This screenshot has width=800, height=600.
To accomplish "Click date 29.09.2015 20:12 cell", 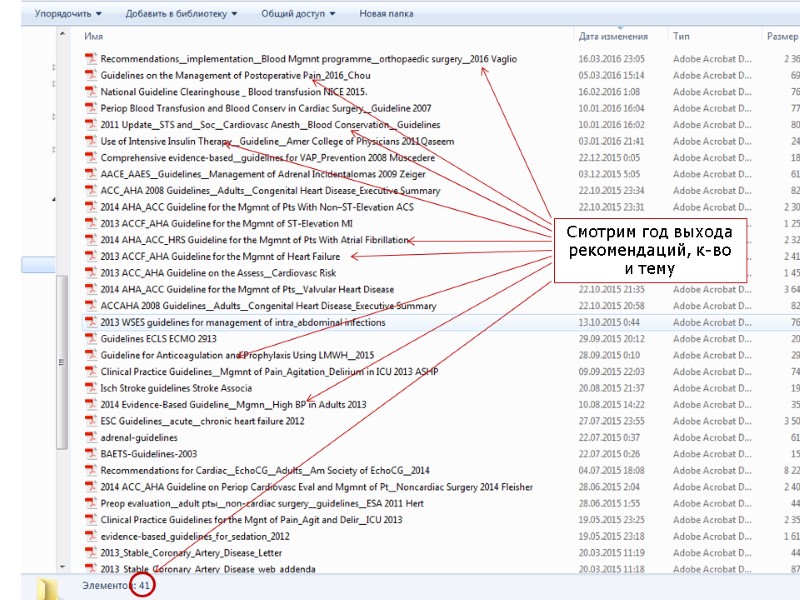I will point(611,339).
